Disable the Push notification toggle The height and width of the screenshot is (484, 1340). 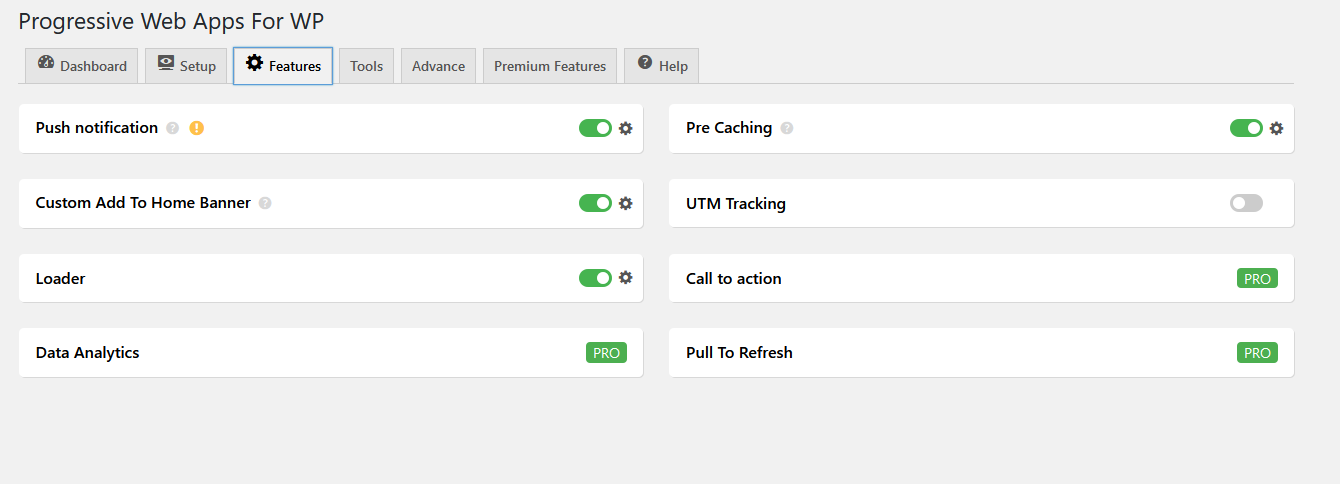595,128
